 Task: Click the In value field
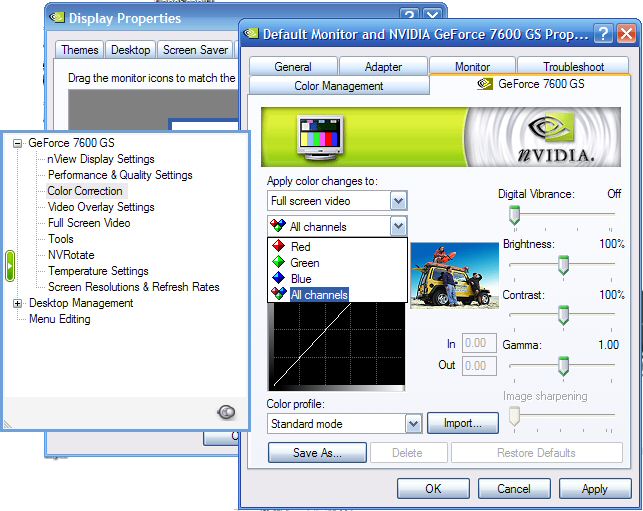(x=479, y=343)
